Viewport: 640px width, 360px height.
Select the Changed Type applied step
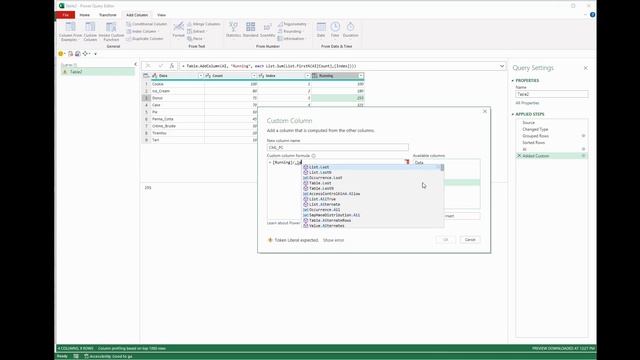click(535, 129)
